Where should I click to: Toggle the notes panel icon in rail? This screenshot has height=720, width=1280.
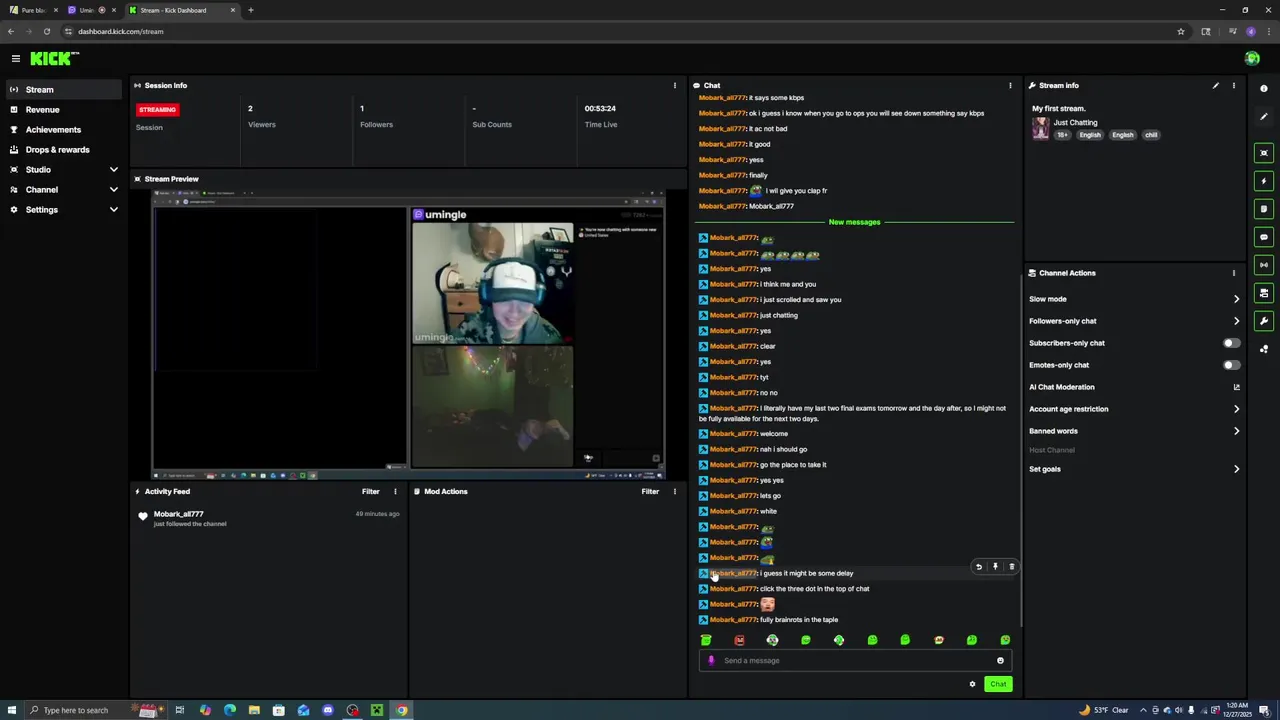[x=1264, y=209]
